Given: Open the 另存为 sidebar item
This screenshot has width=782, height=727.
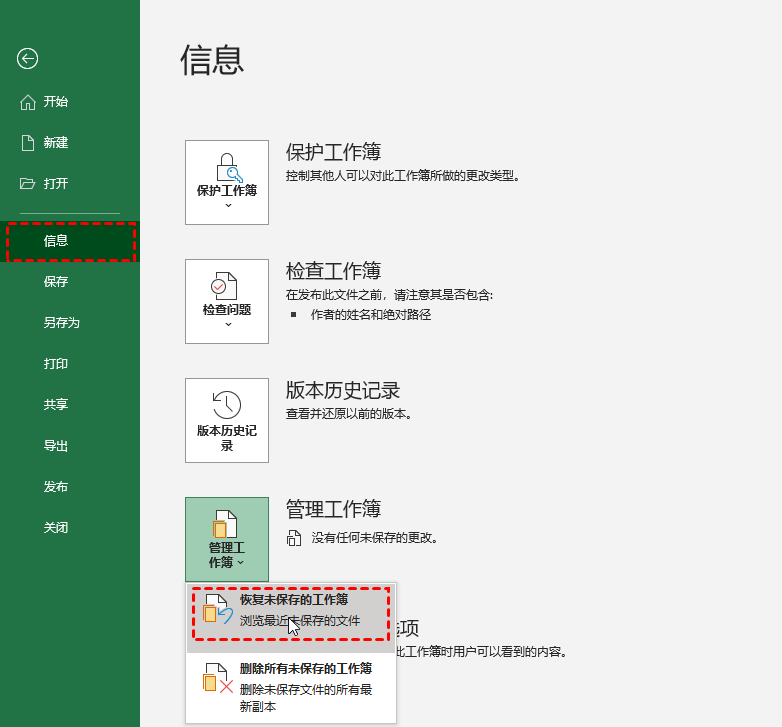Looking at the screenshot, I should coord(61,323).
